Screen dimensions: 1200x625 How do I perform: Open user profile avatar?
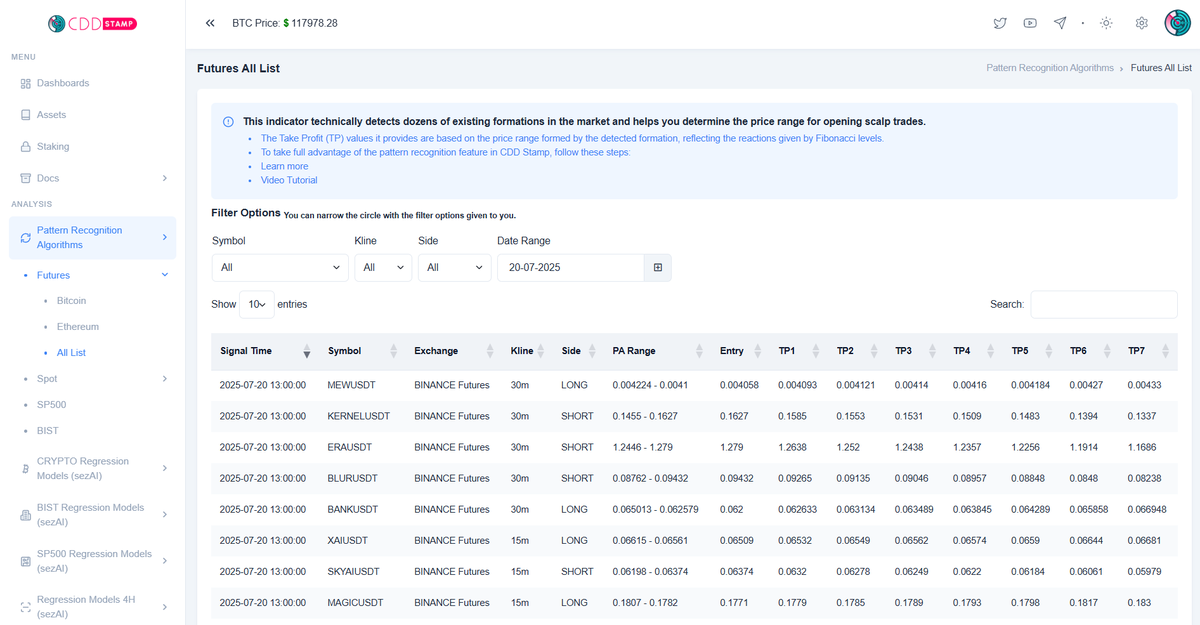pos(1177,23)
